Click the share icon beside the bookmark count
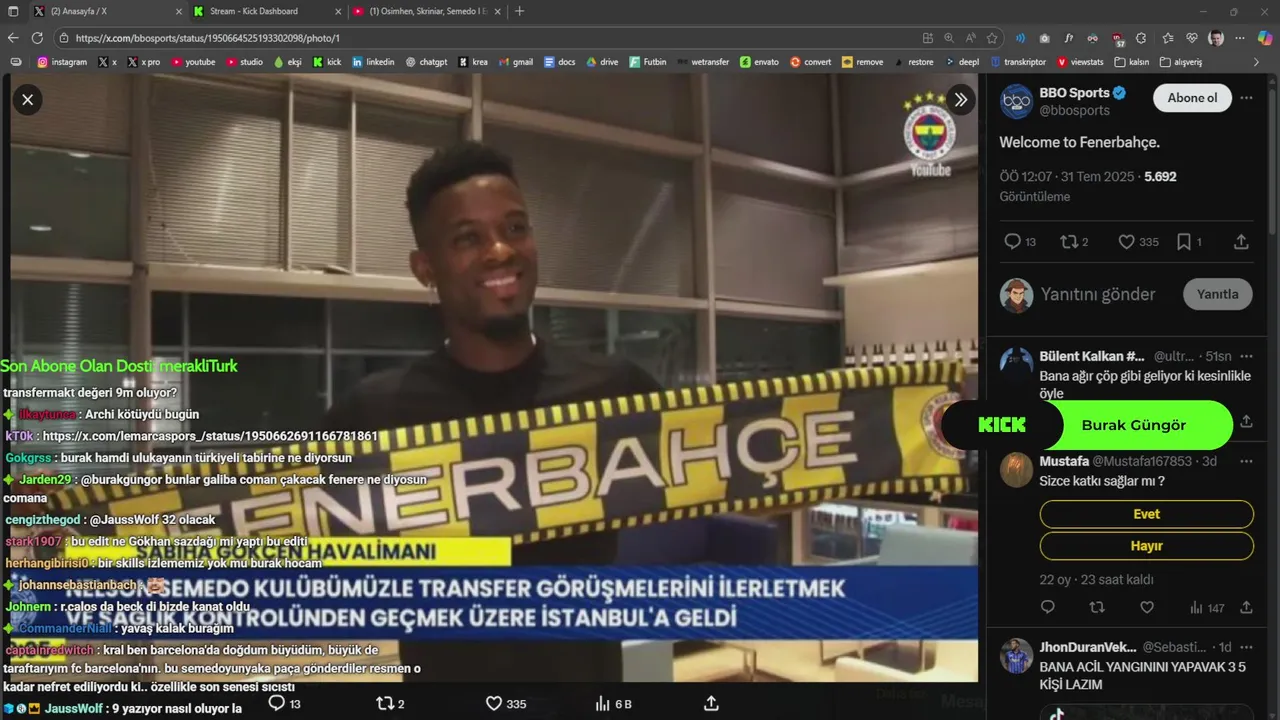This screenshot has height=720, width=1280. click(x=1241, y=242)
